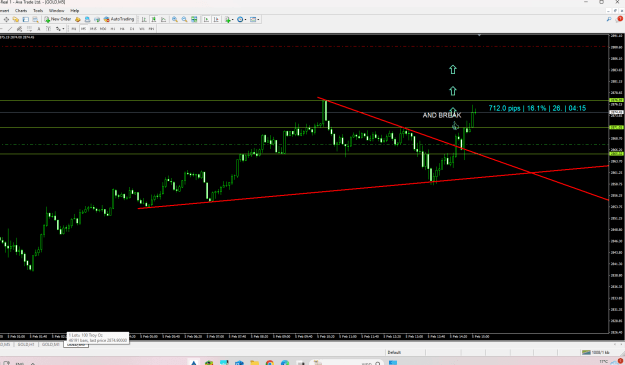This screenshot has height=365, width=625.
Task: Open Google Chrome from the taskbar
Action: tap(269, 363)
